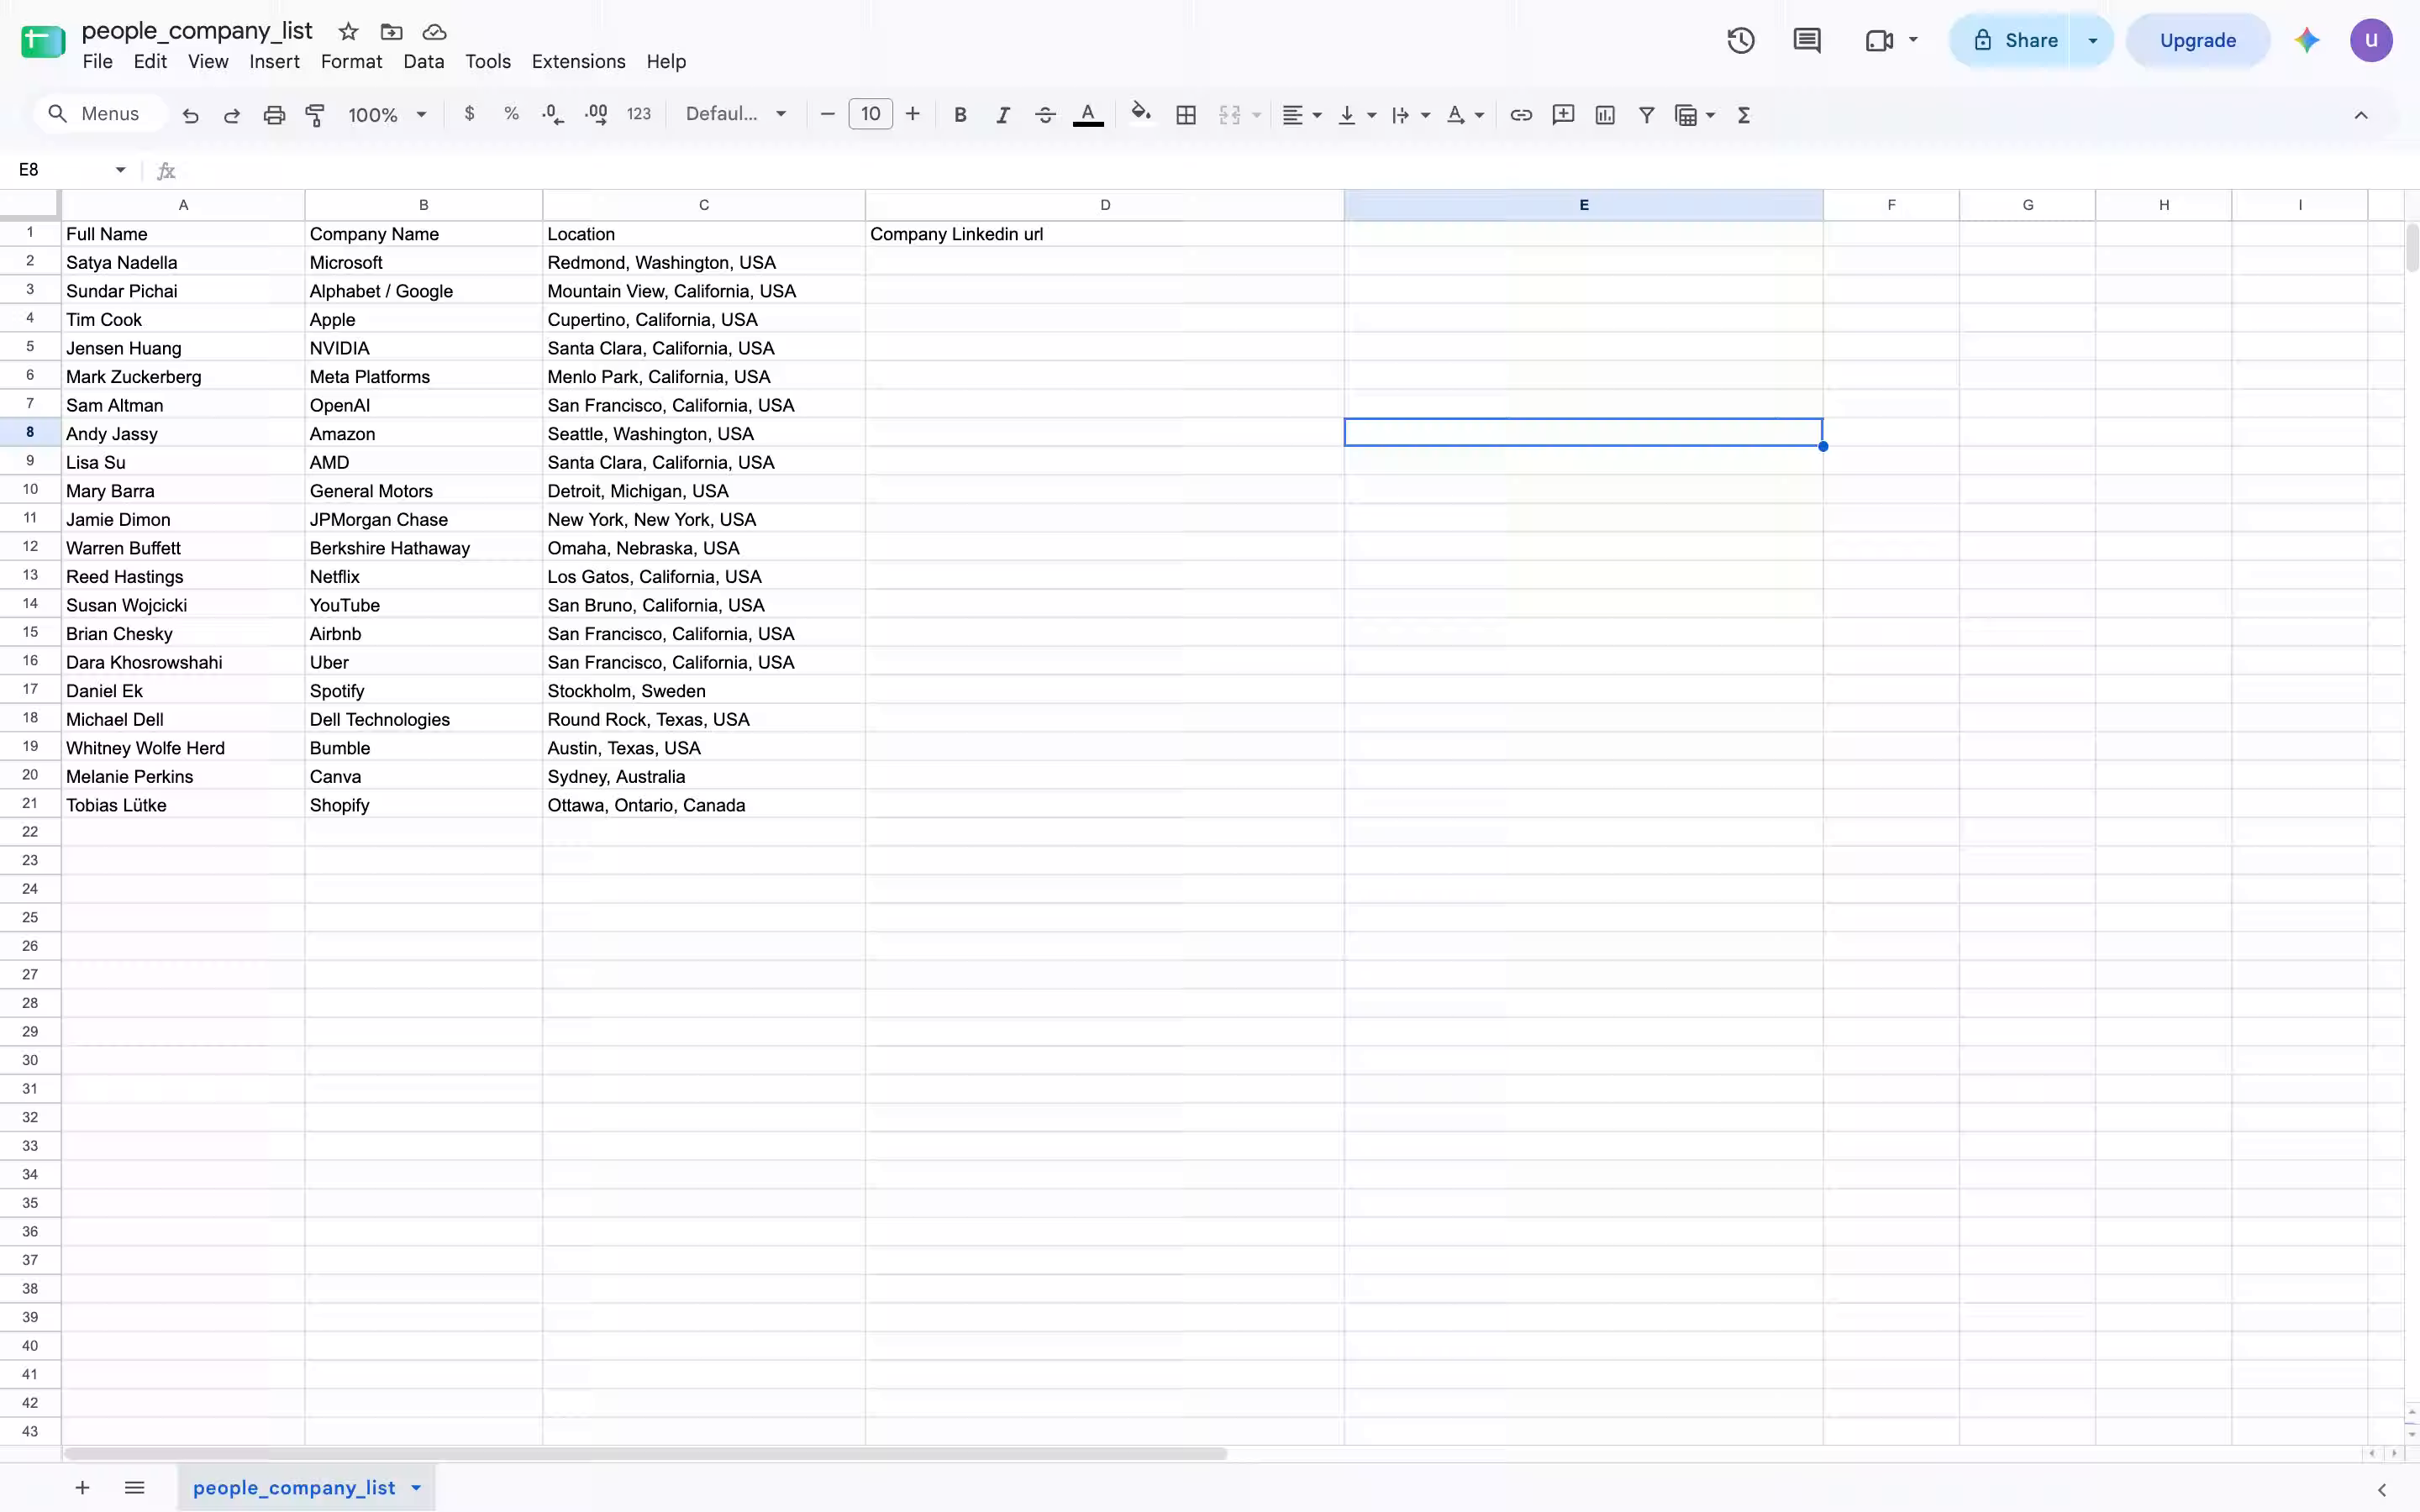Viewport: 2420px width, 1512px height.
Task: Open Share options dropdown arrow
Action: (2092, 41)
